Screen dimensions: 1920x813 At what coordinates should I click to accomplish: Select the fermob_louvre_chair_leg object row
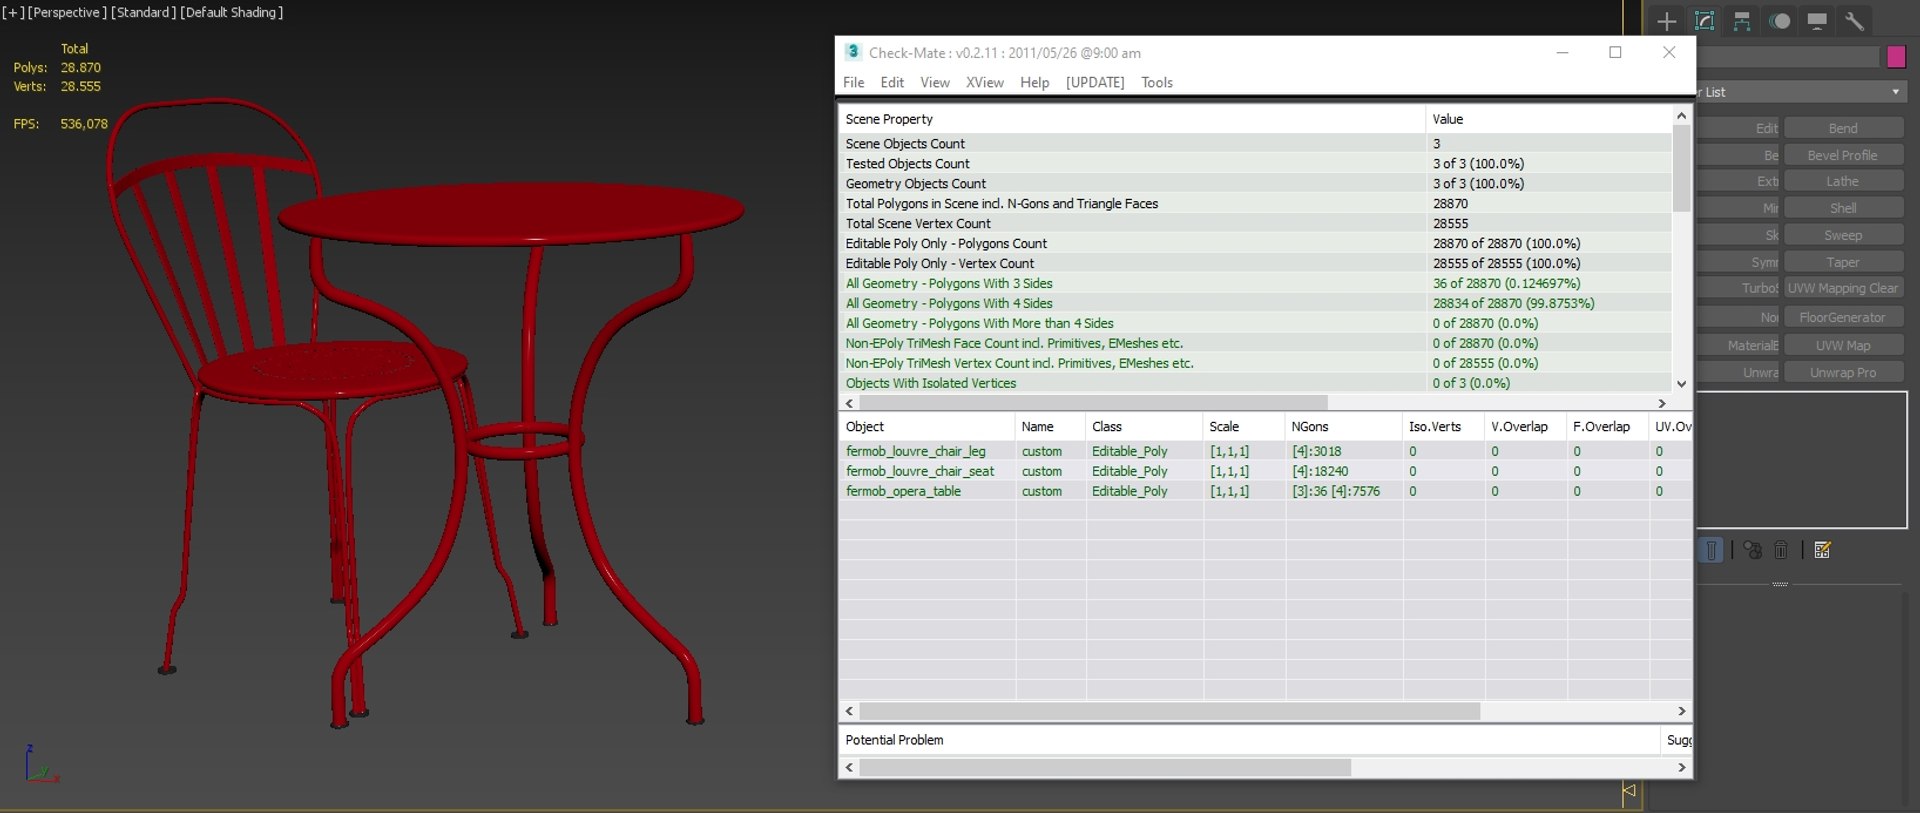(x=1265, y=451)
